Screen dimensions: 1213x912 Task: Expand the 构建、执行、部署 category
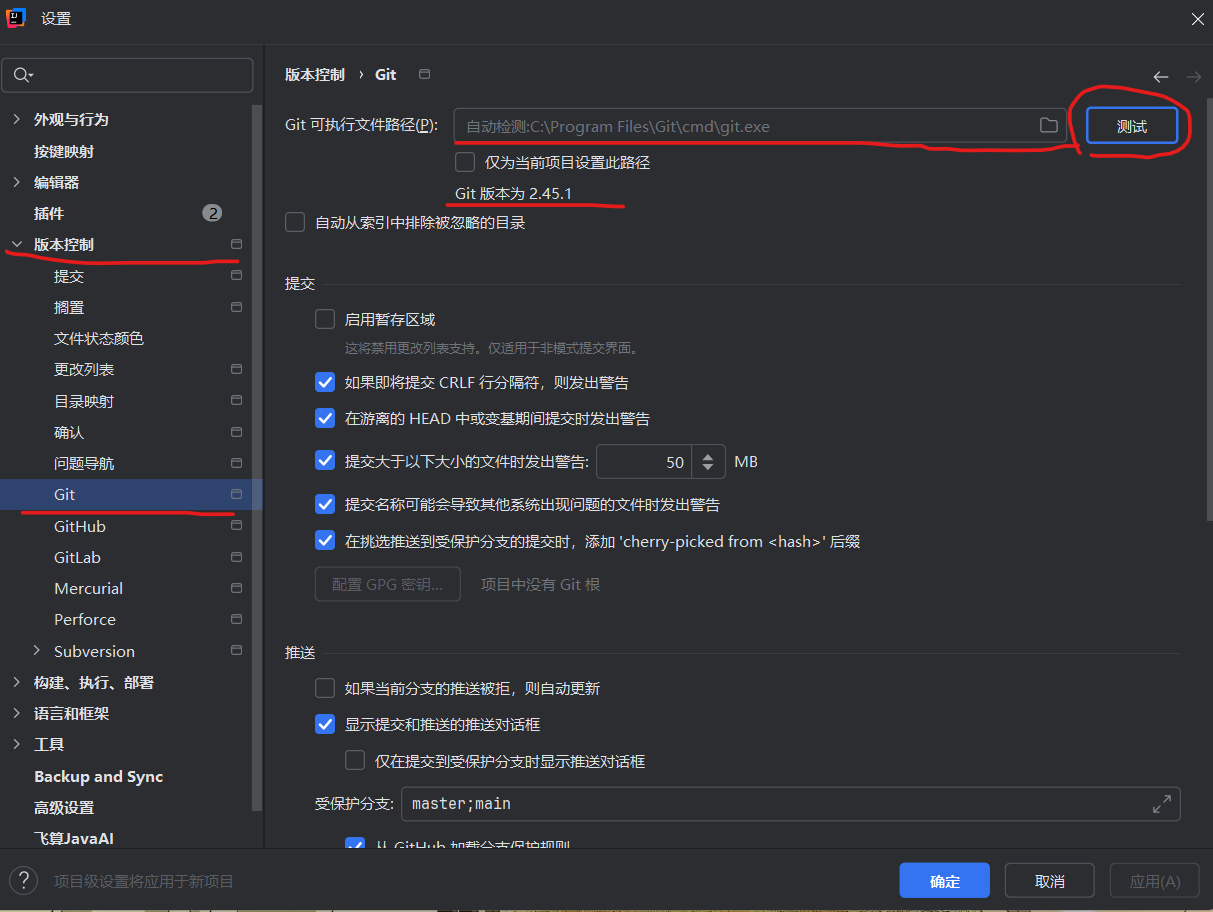16,682
